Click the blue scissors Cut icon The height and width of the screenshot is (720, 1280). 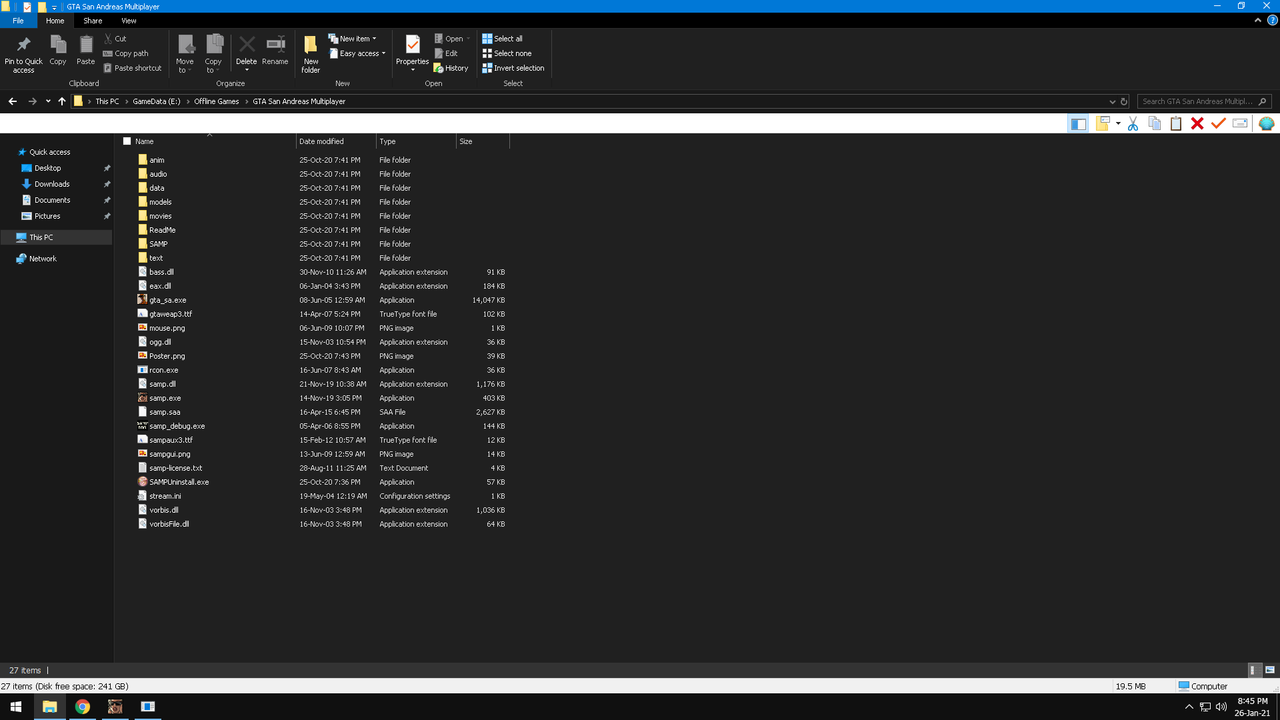pos(1133,124)
